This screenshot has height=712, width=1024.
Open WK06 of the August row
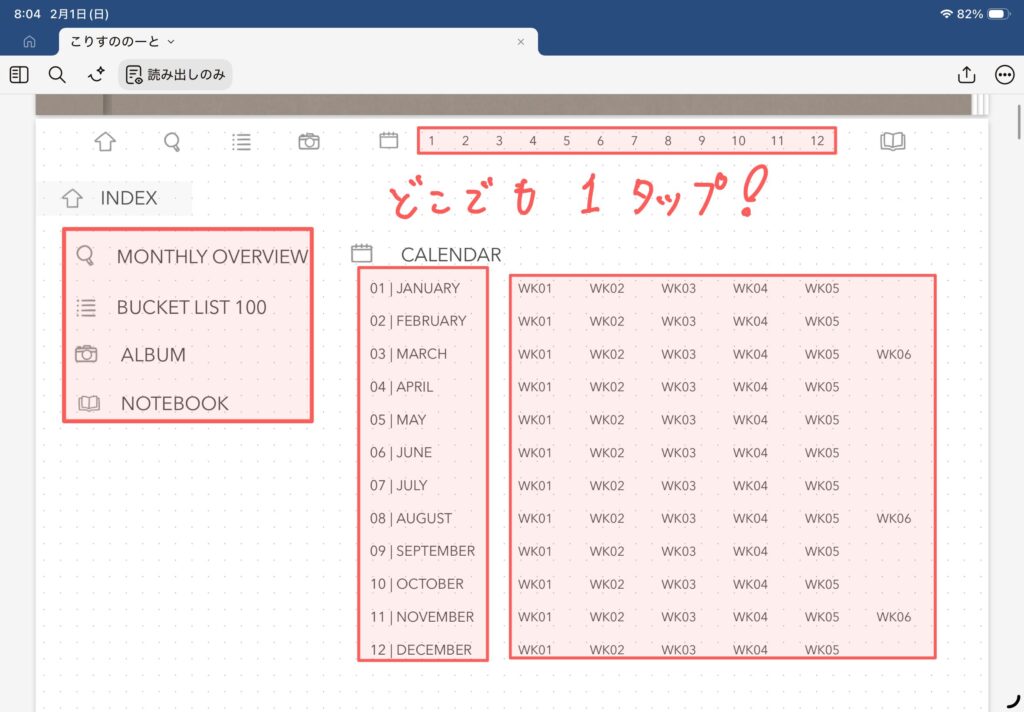893,518
